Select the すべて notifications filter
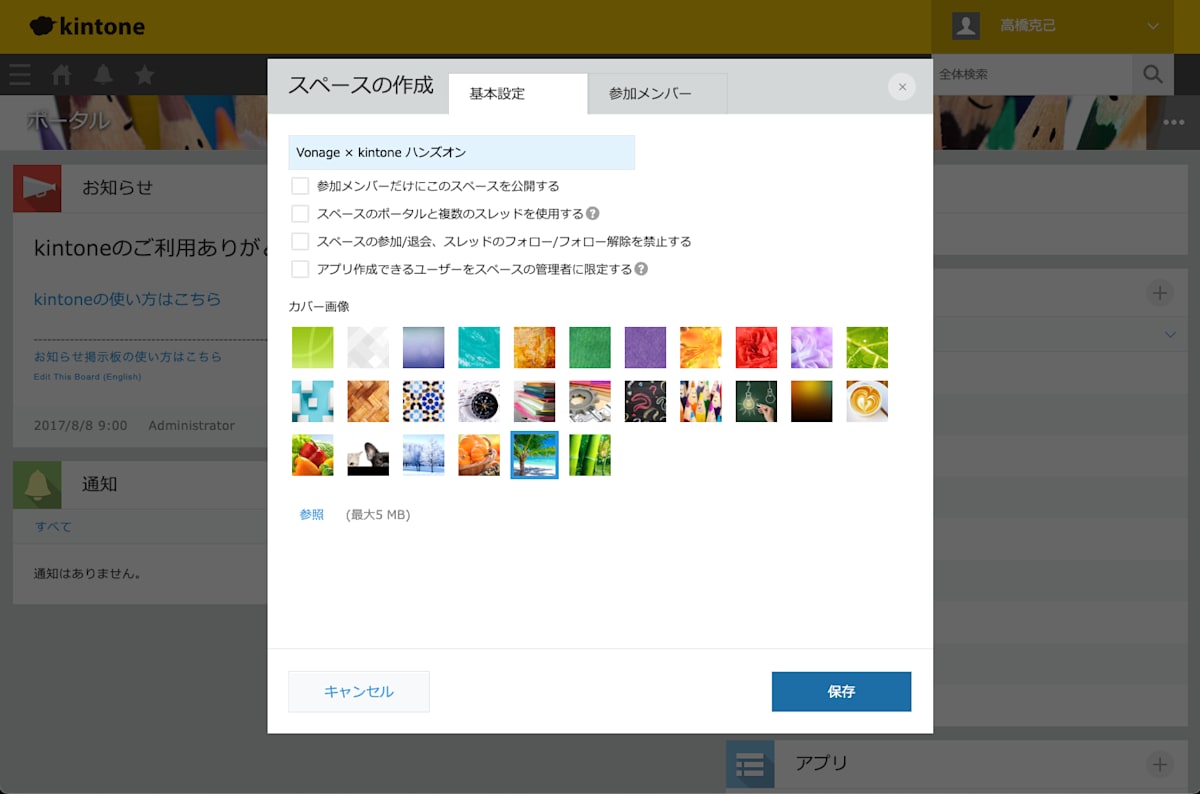 tap(53, 527)
